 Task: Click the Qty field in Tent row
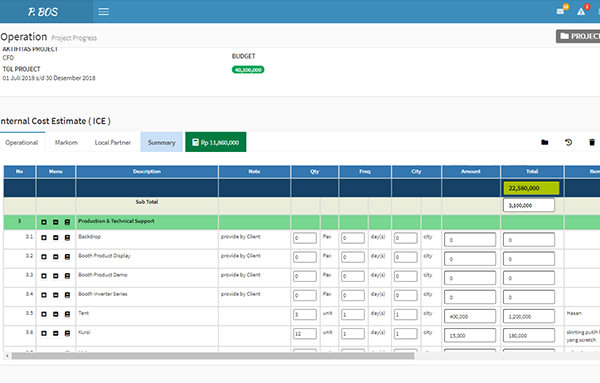(305, 315)
